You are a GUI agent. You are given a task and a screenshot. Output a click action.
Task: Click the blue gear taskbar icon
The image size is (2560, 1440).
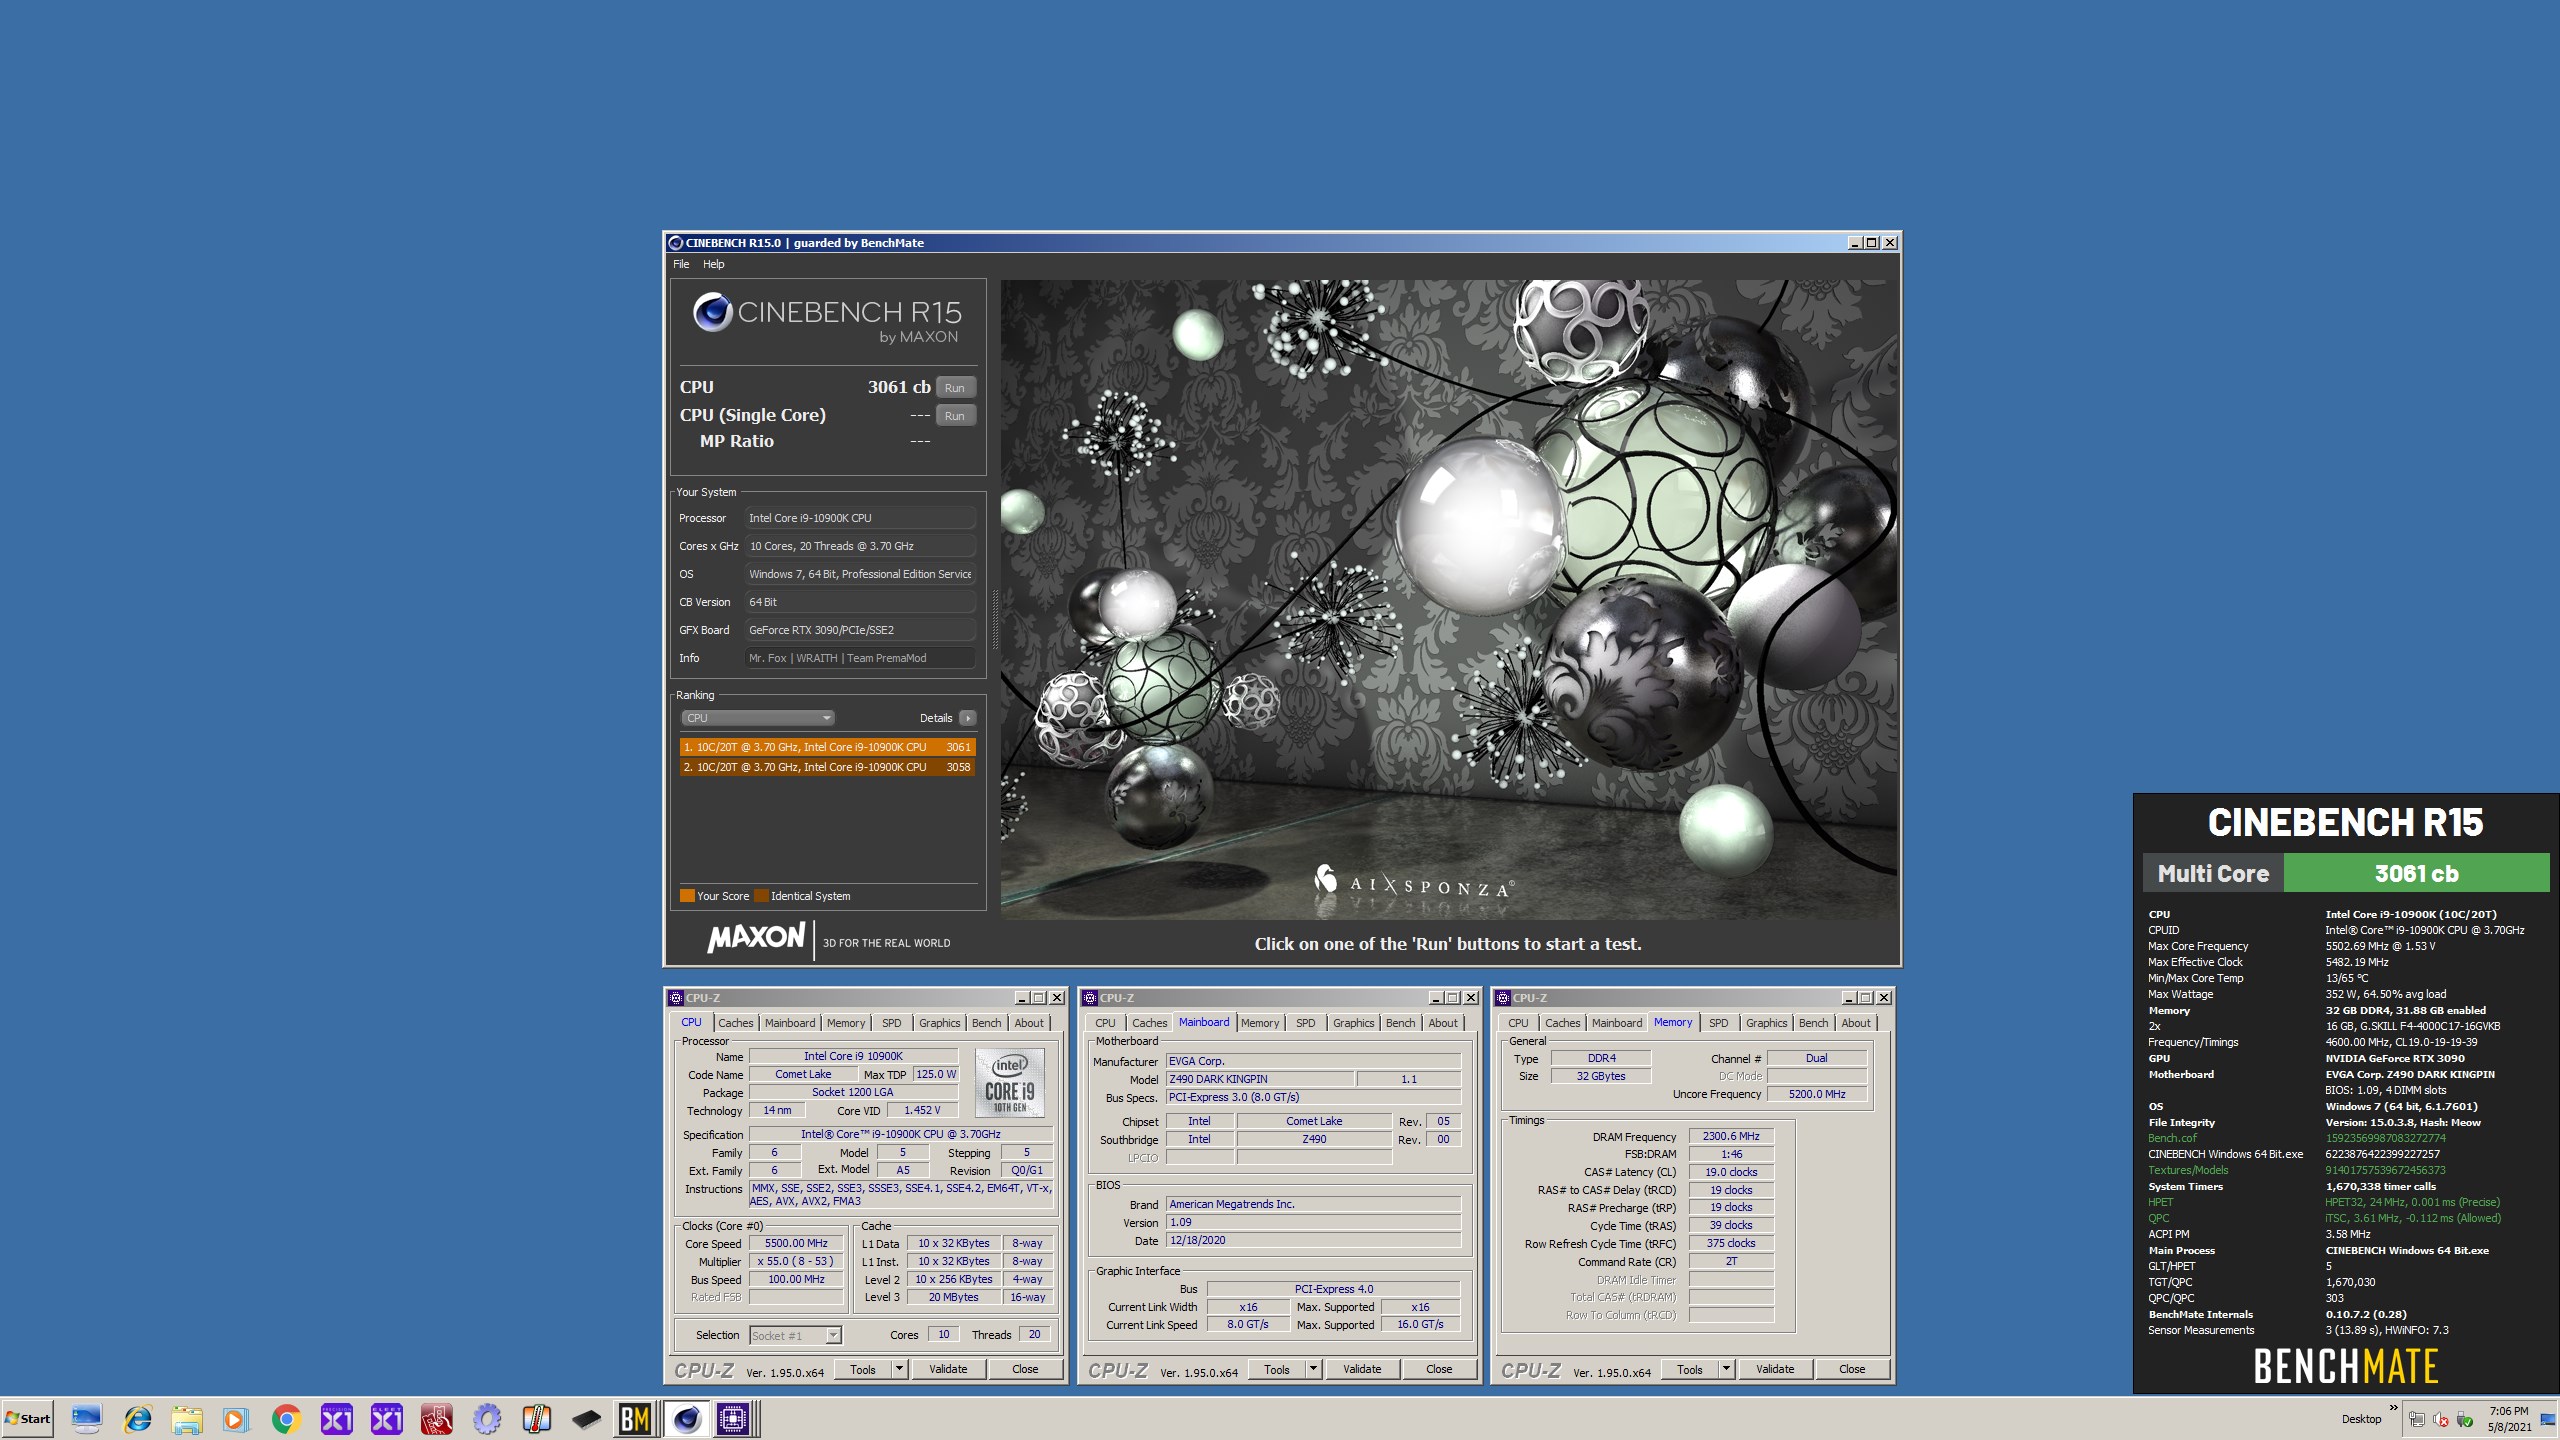(487, 1419)
